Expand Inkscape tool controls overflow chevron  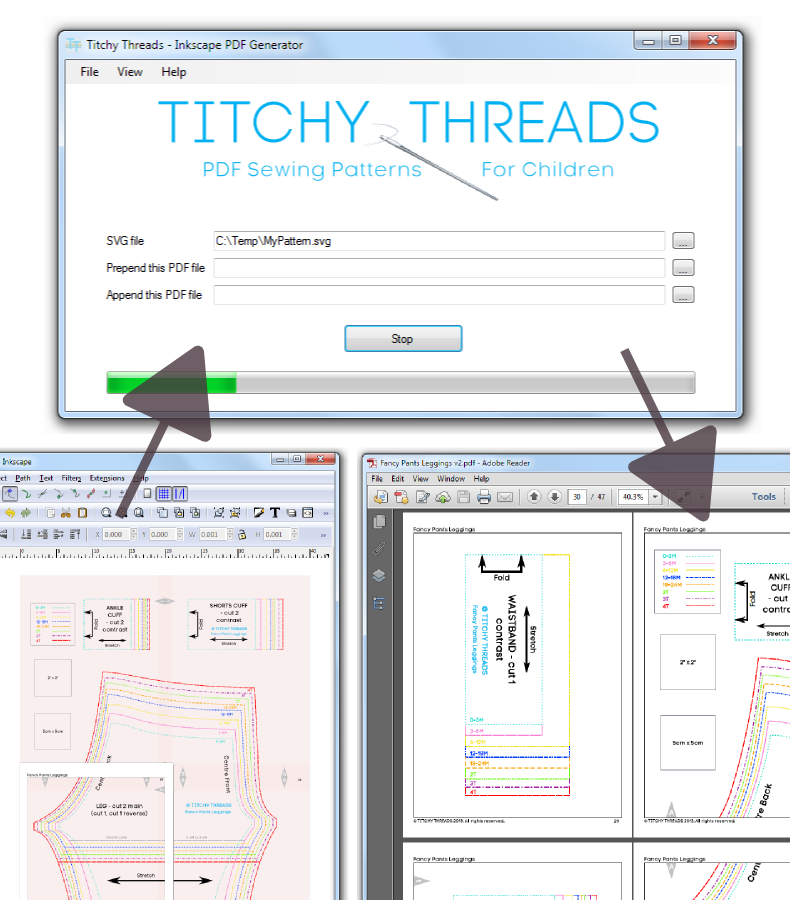[323, 535]
